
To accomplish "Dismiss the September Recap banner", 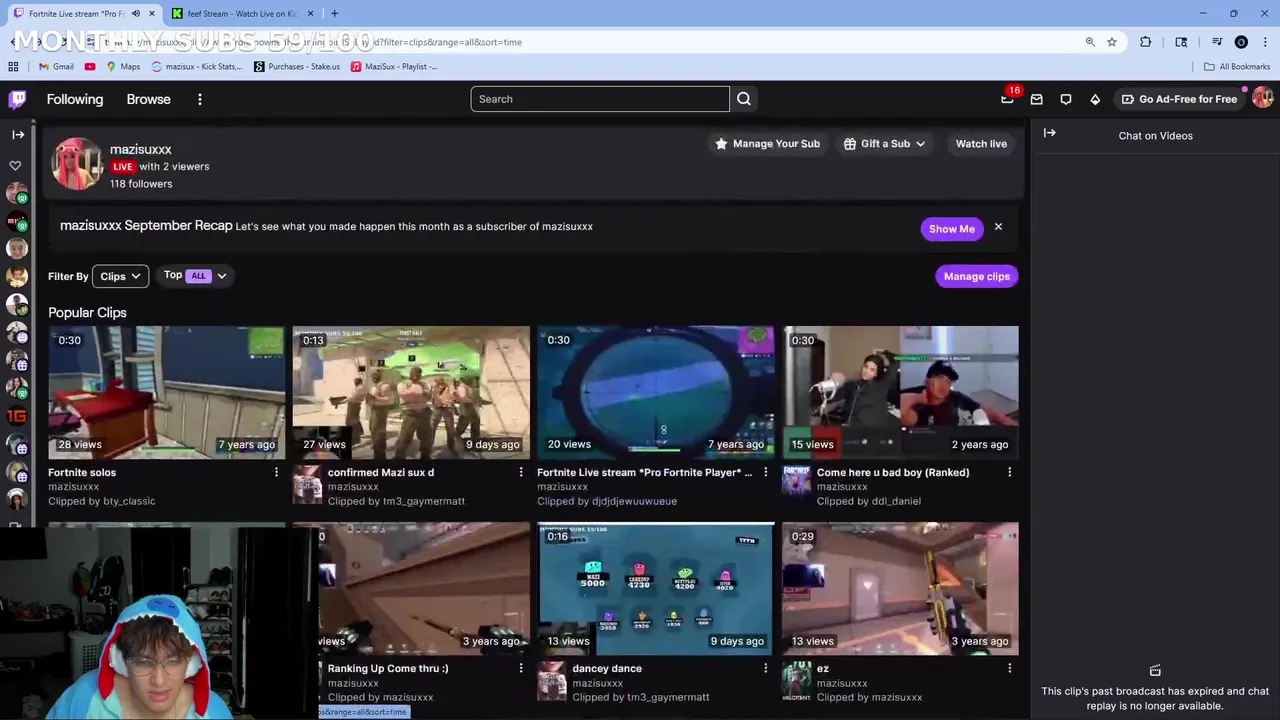I will pos(998,227).
